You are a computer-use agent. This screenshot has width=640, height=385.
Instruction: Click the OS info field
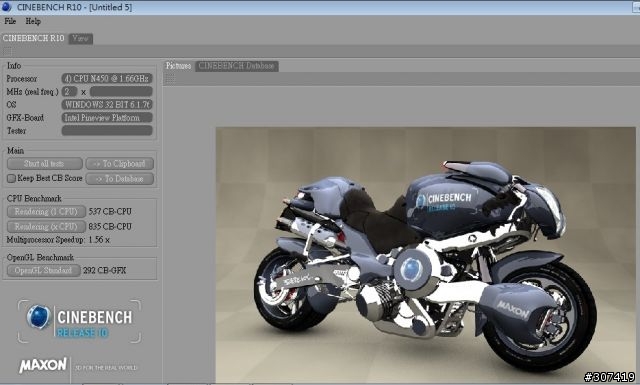click(107, 105)
